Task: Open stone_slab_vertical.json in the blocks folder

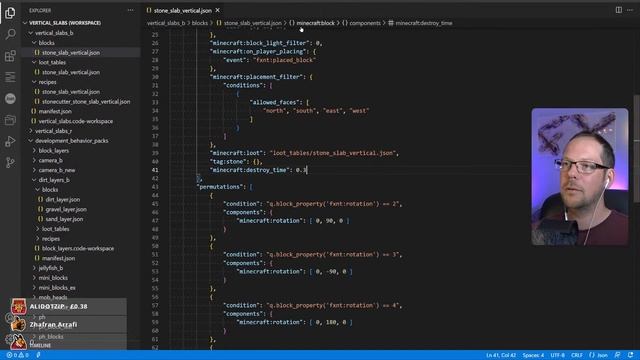Action: [x=71, y=52]
